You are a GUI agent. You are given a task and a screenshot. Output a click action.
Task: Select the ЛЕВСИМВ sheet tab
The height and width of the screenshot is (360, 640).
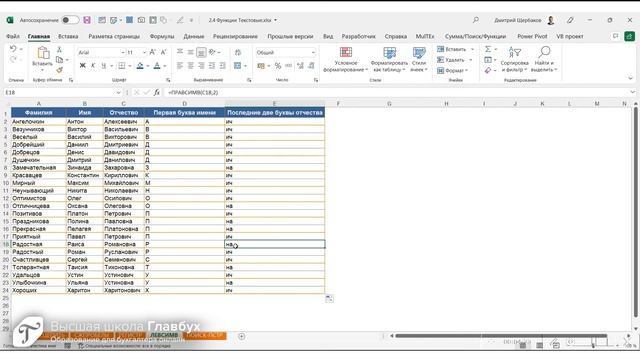[x=164, y=336]
